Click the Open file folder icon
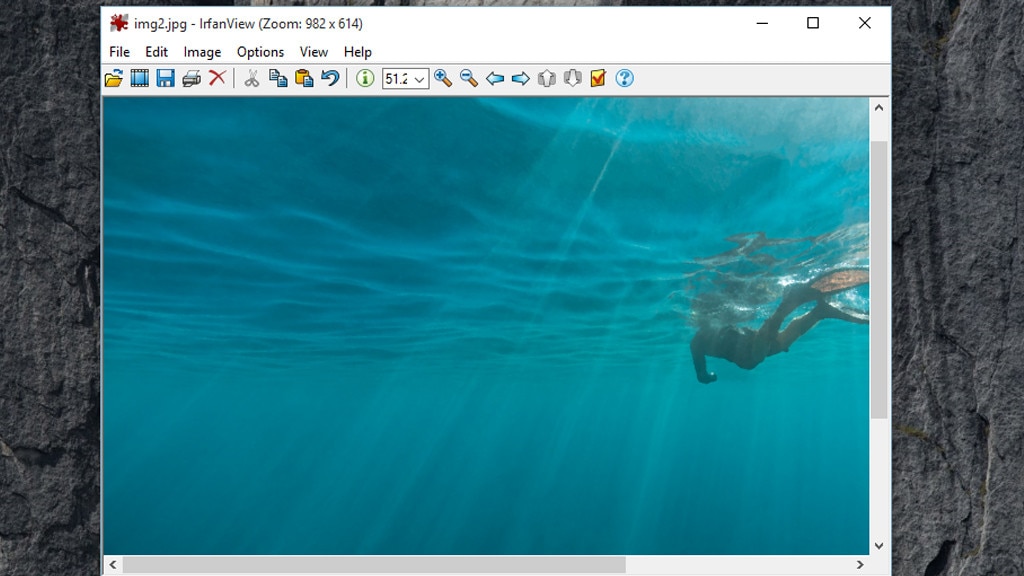This screenshot has height=576, width=1024. pos(114,78)
